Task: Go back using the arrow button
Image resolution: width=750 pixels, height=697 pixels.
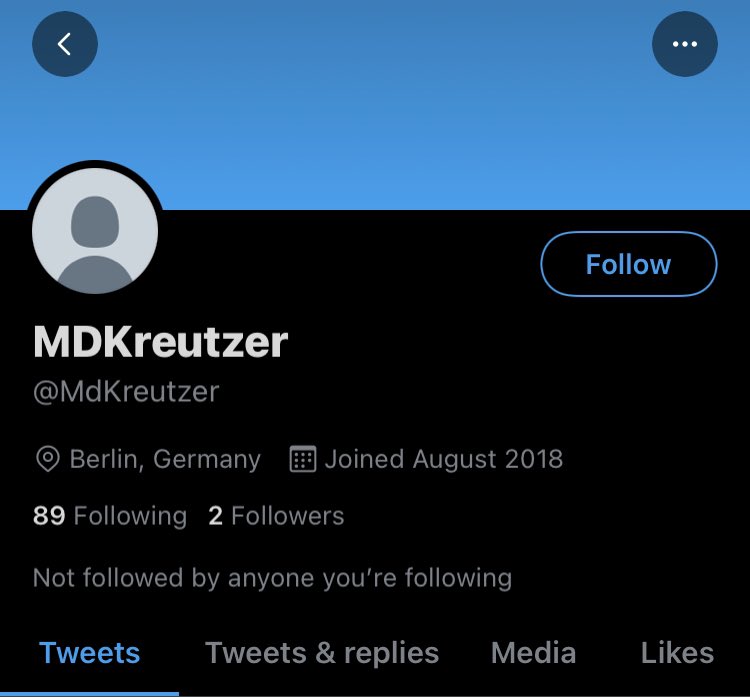Action: pos(65,44)
